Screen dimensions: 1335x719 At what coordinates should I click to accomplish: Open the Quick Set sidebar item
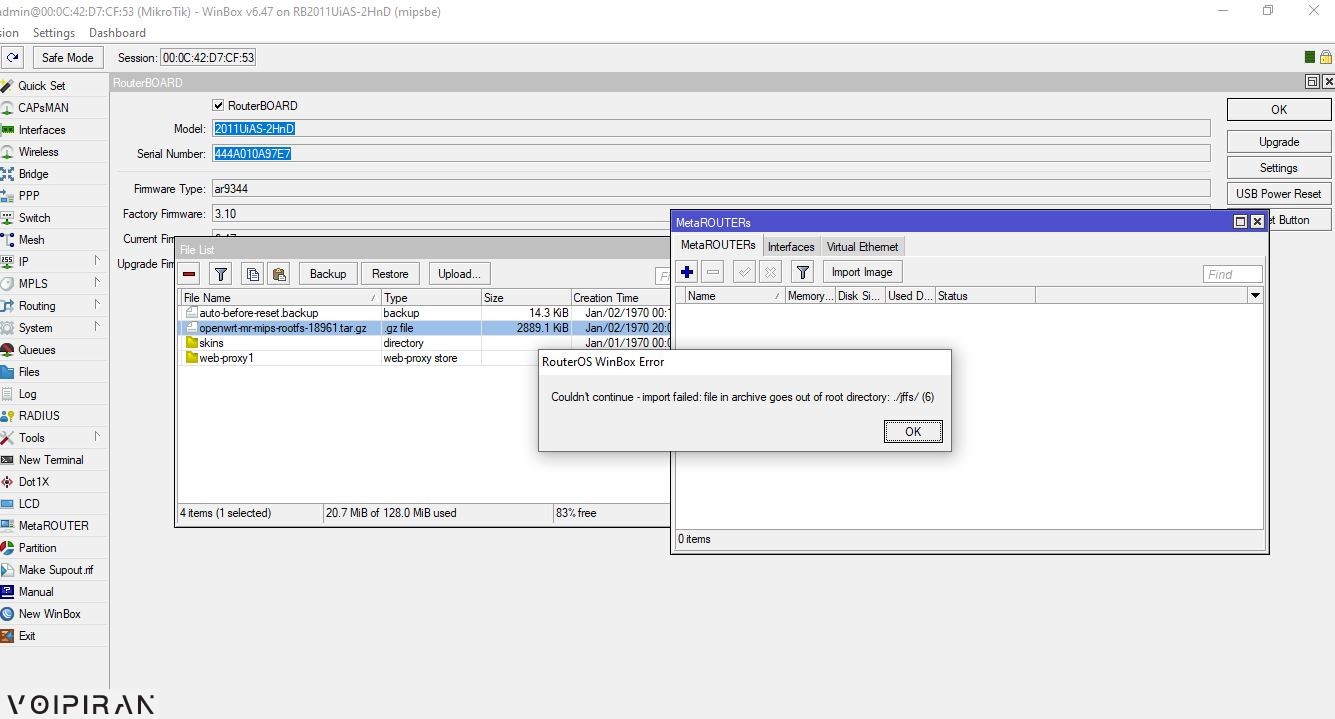point(42,86)
